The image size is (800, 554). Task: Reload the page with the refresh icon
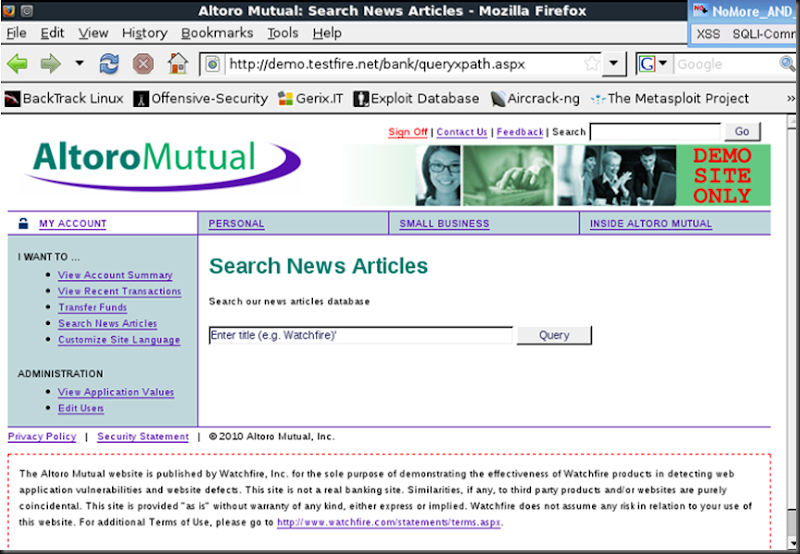coord(109,64)
